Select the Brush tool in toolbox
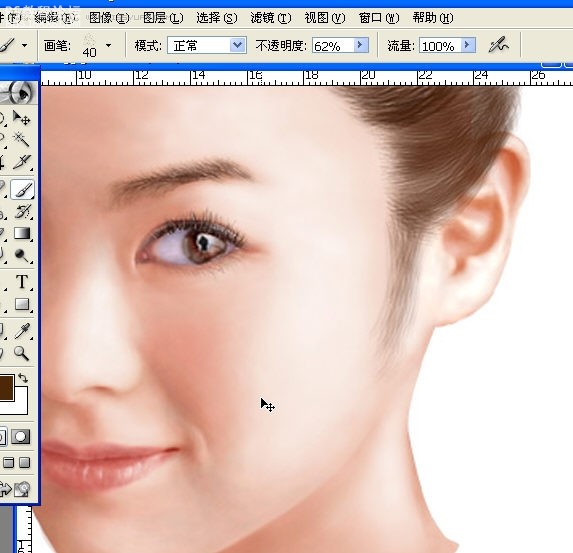Screen dimensions: 573x553 coord(22,189)
